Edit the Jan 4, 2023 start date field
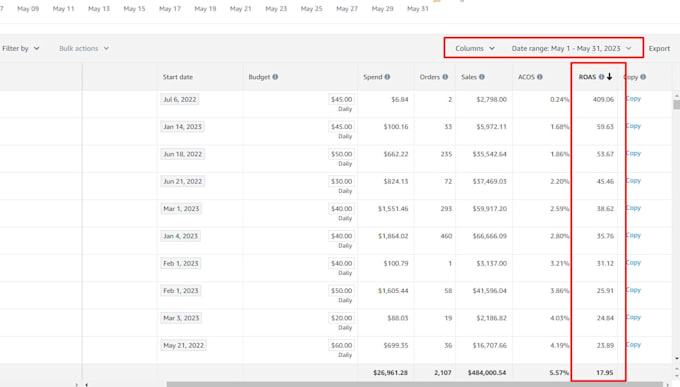This screenshot has width=680, height=387. [180, 236]
